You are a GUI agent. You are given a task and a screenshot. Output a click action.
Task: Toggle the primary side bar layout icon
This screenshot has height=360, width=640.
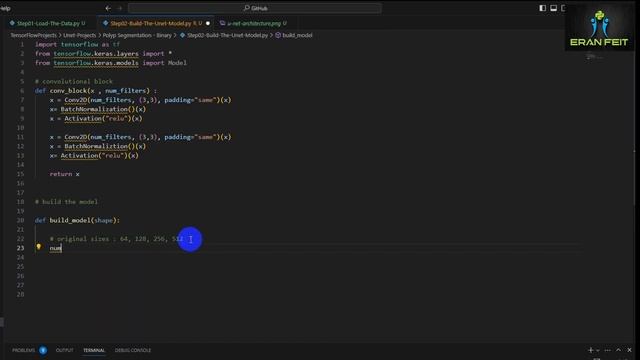pyautogui.click(x=542, y=8)
